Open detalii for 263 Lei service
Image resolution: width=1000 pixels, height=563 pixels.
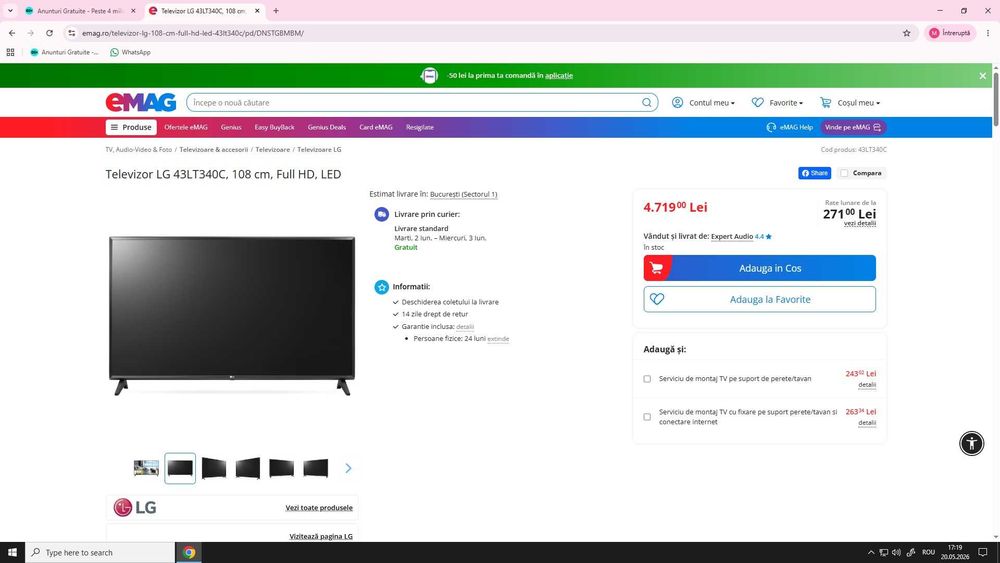click(867, 423)
